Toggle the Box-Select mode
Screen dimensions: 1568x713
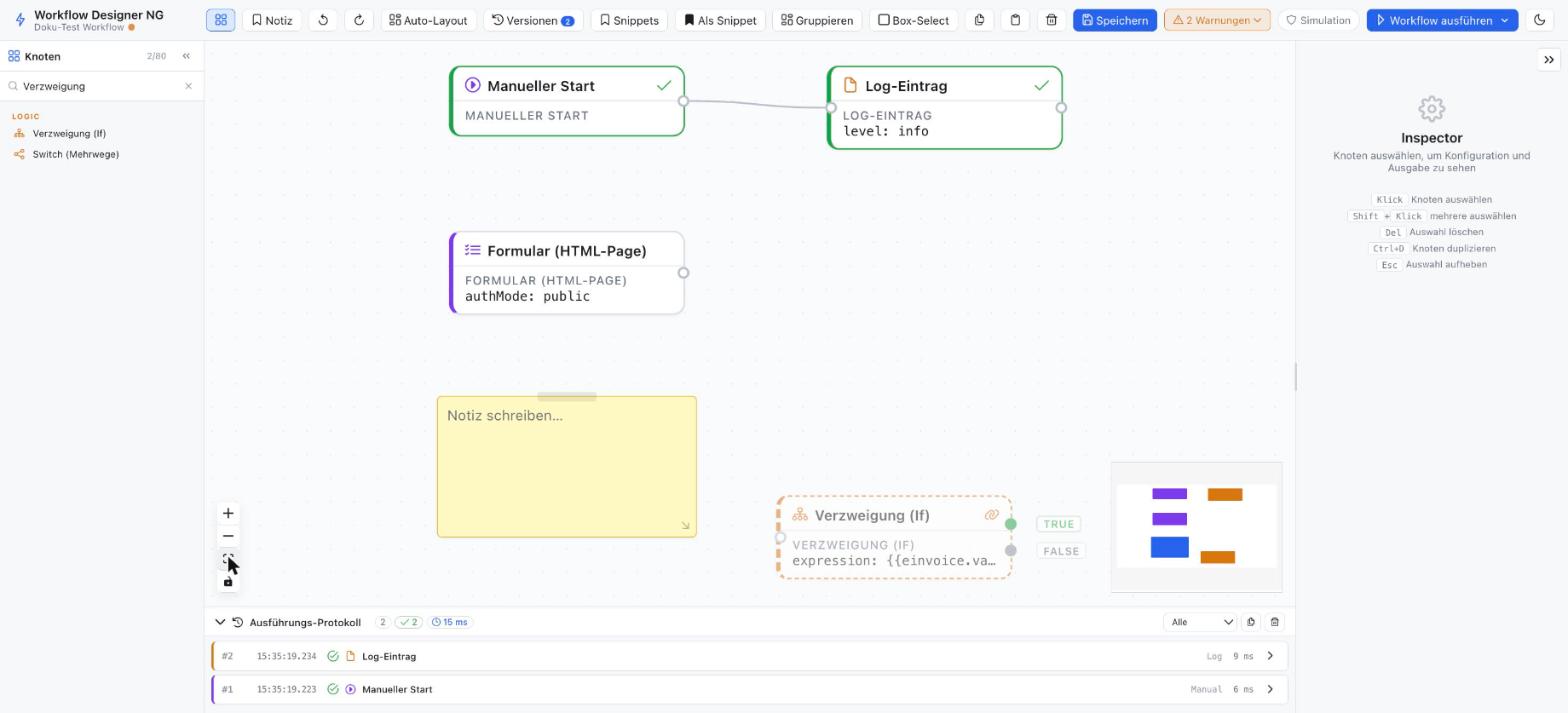point(913,20)
